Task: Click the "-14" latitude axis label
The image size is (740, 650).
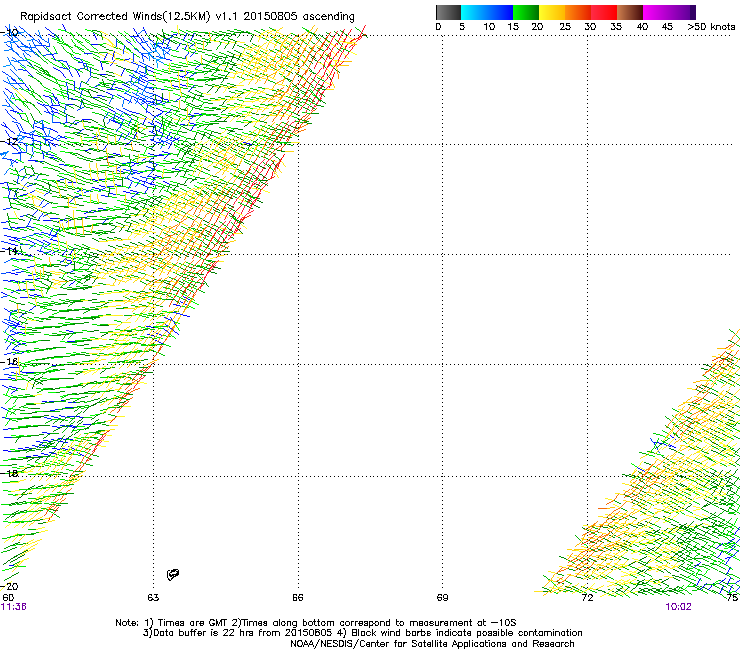Action: point(10,251)
